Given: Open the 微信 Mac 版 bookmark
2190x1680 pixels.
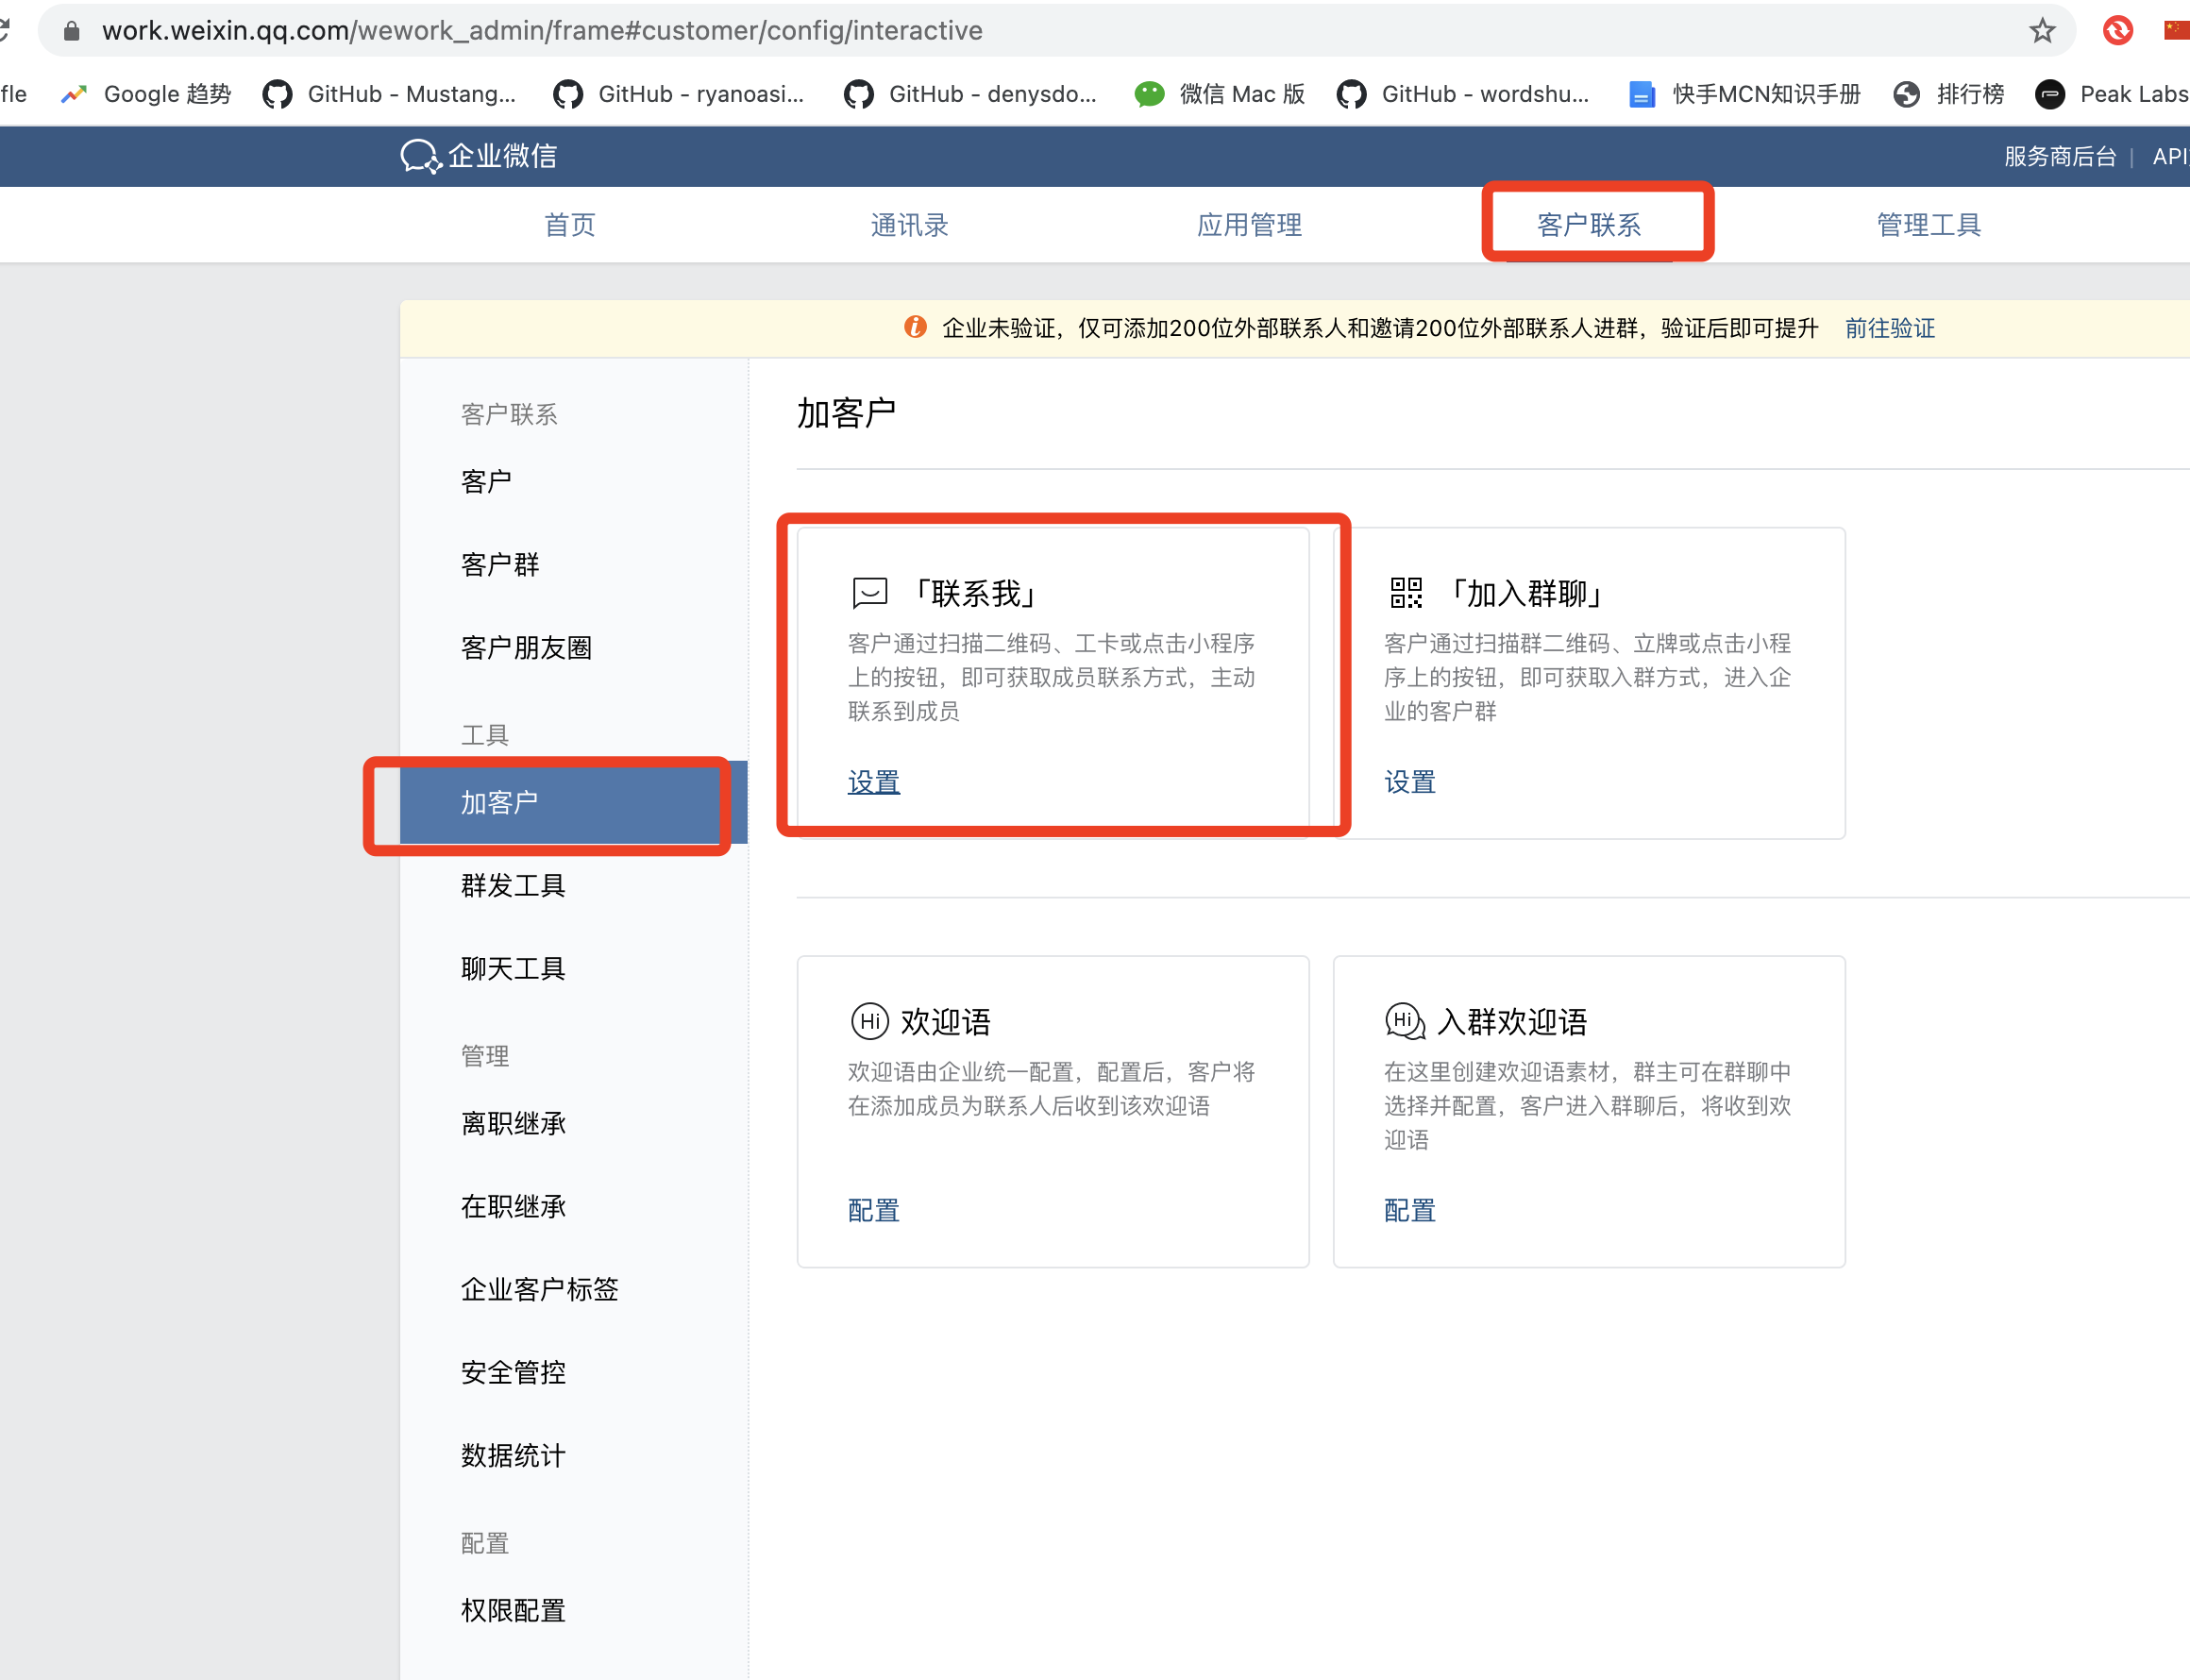Looking at the screenshot, I should (1219, 94).
